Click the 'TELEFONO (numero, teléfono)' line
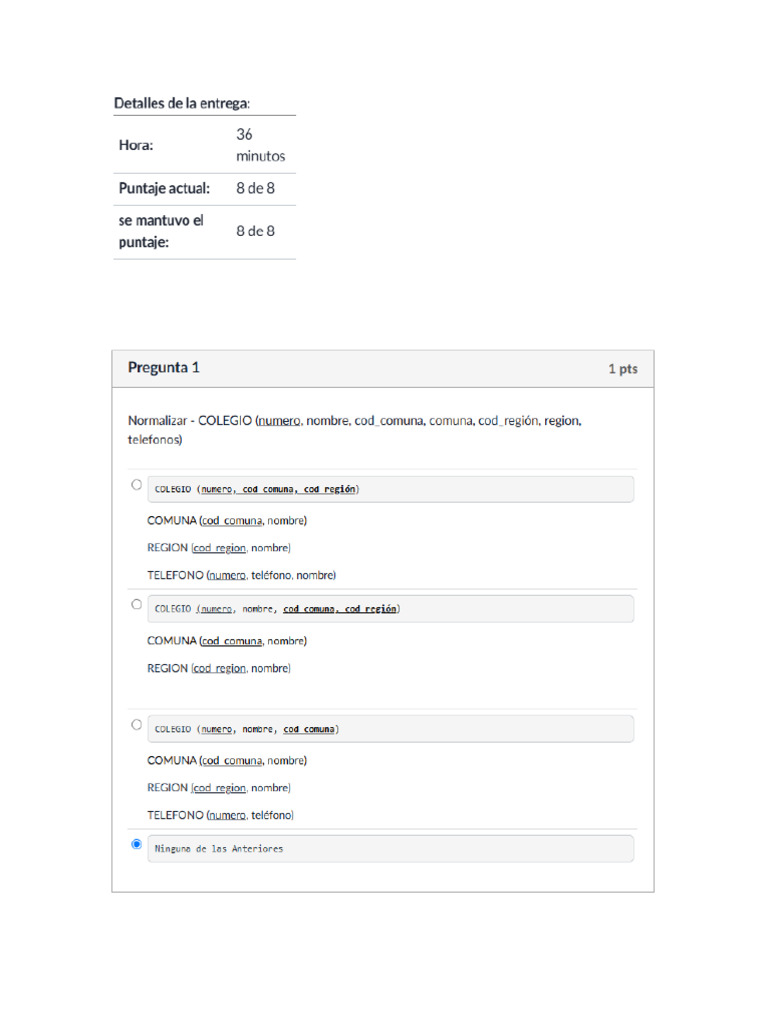The image size is (768, 1024). [x=220, y=815]
